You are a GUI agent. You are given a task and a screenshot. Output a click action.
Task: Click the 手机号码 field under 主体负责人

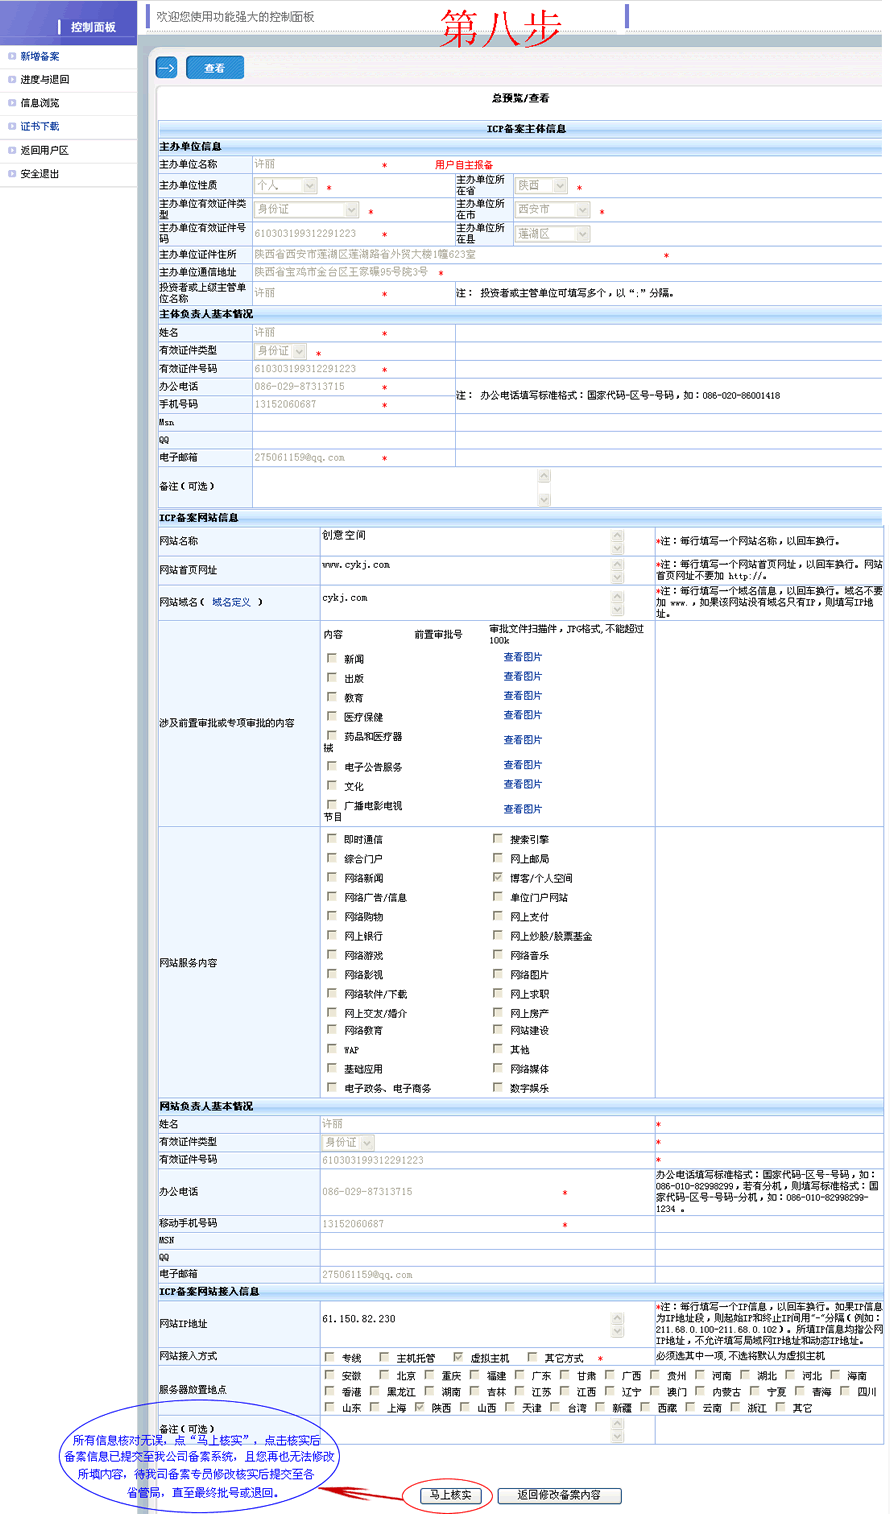pyautogui.click(x=316, y=404)
